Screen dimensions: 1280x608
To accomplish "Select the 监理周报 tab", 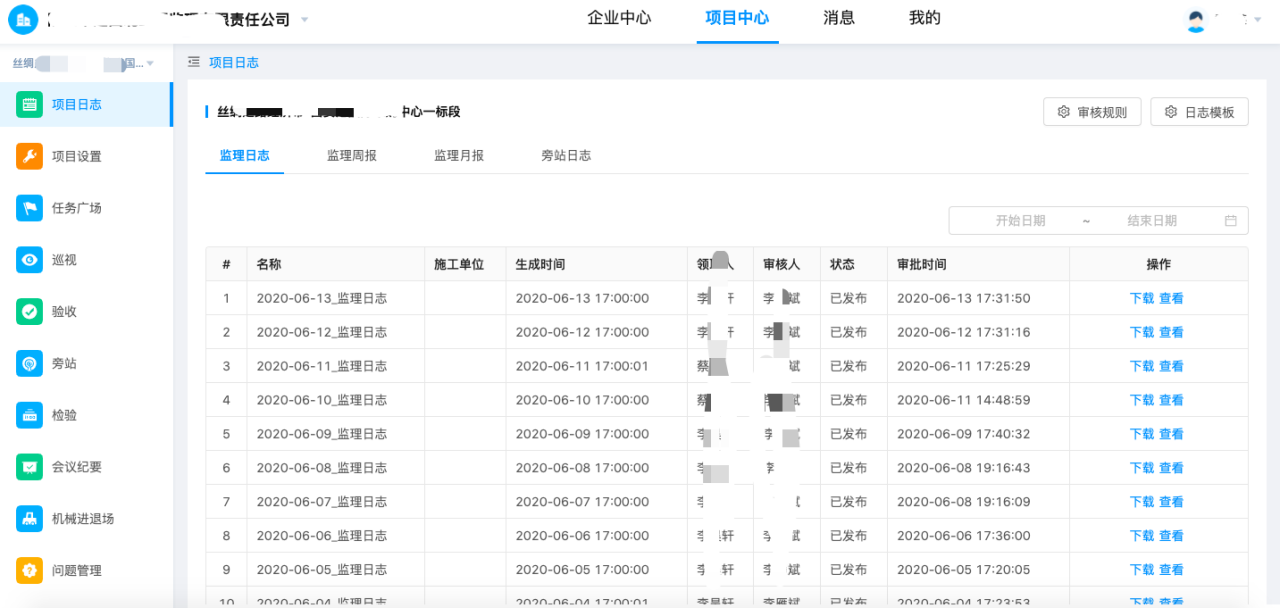I will pos(352,156).
